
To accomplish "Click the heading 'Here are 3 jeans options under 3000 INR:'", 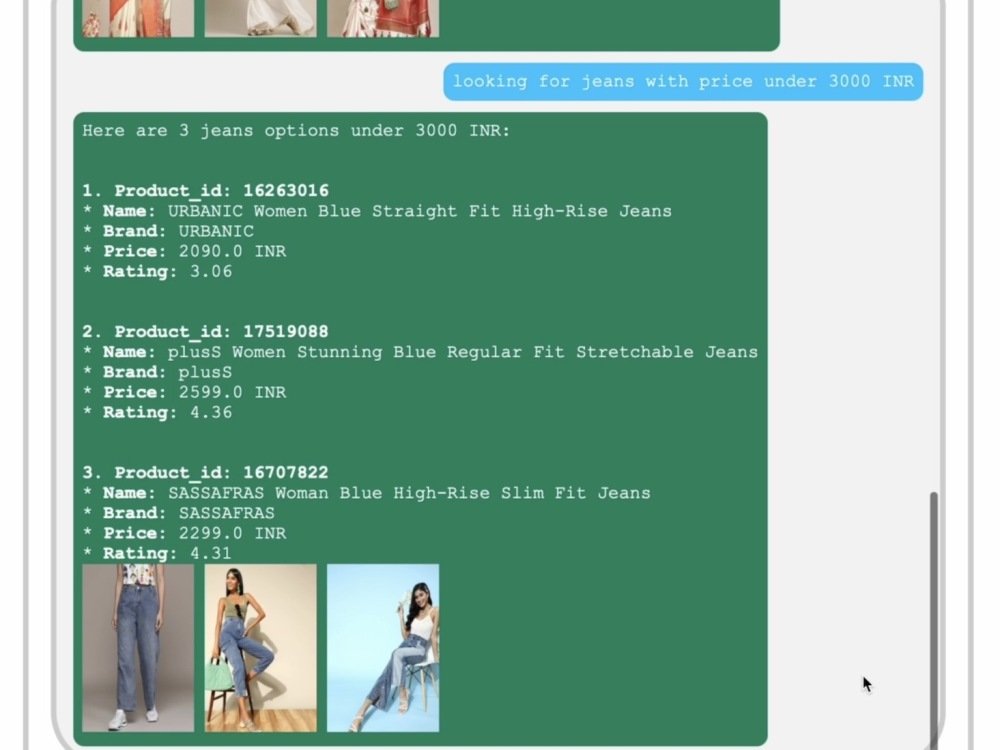I will [296, 131].
